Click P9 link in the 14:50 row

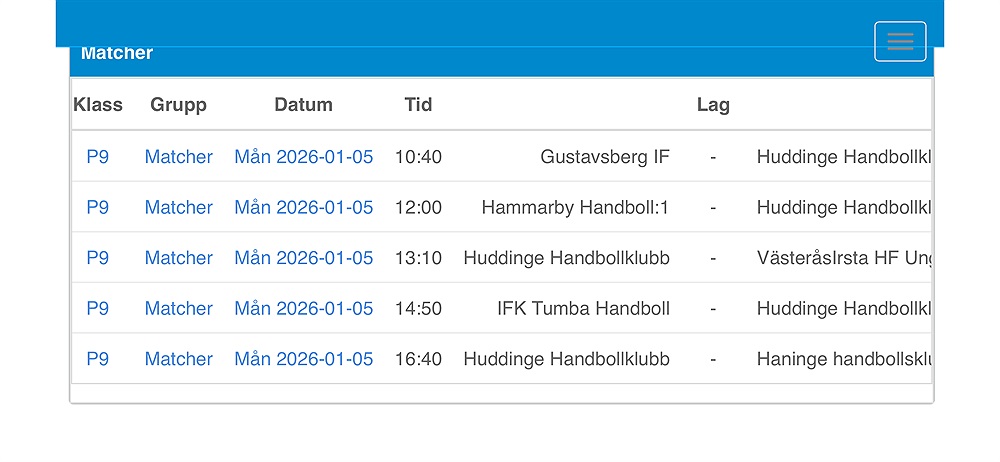[x=97, y=309]
